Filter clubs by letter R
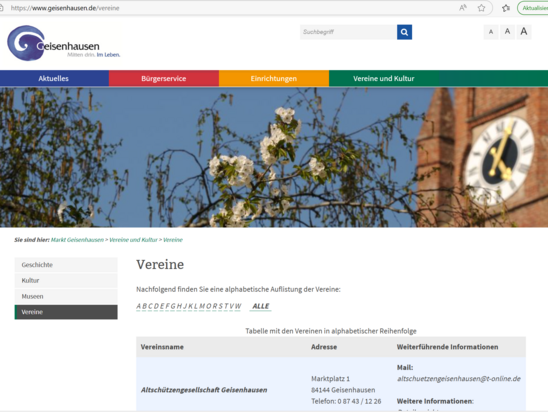Image resolution: width=548 pixels, height=412 pixels. (x=214, y=306)
